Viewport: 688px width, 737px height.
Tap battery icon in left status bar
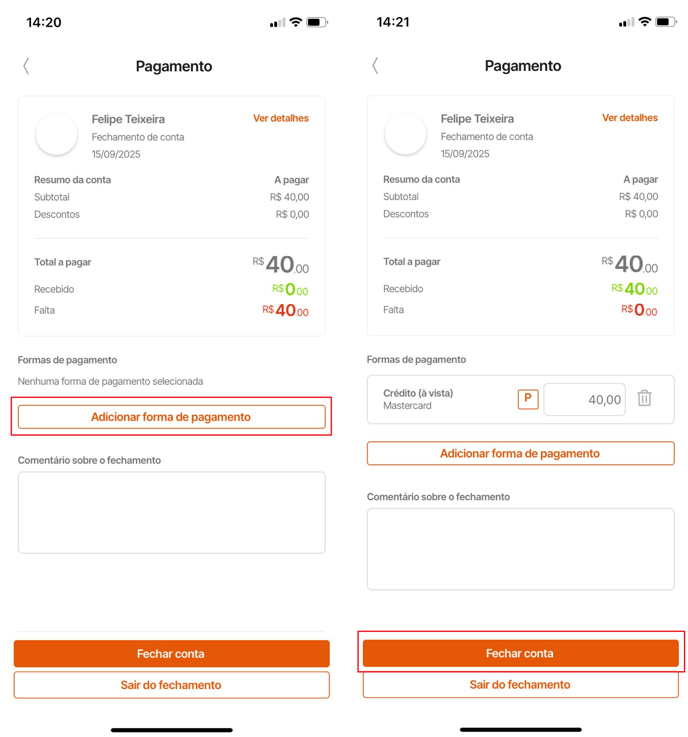point(317,22)
